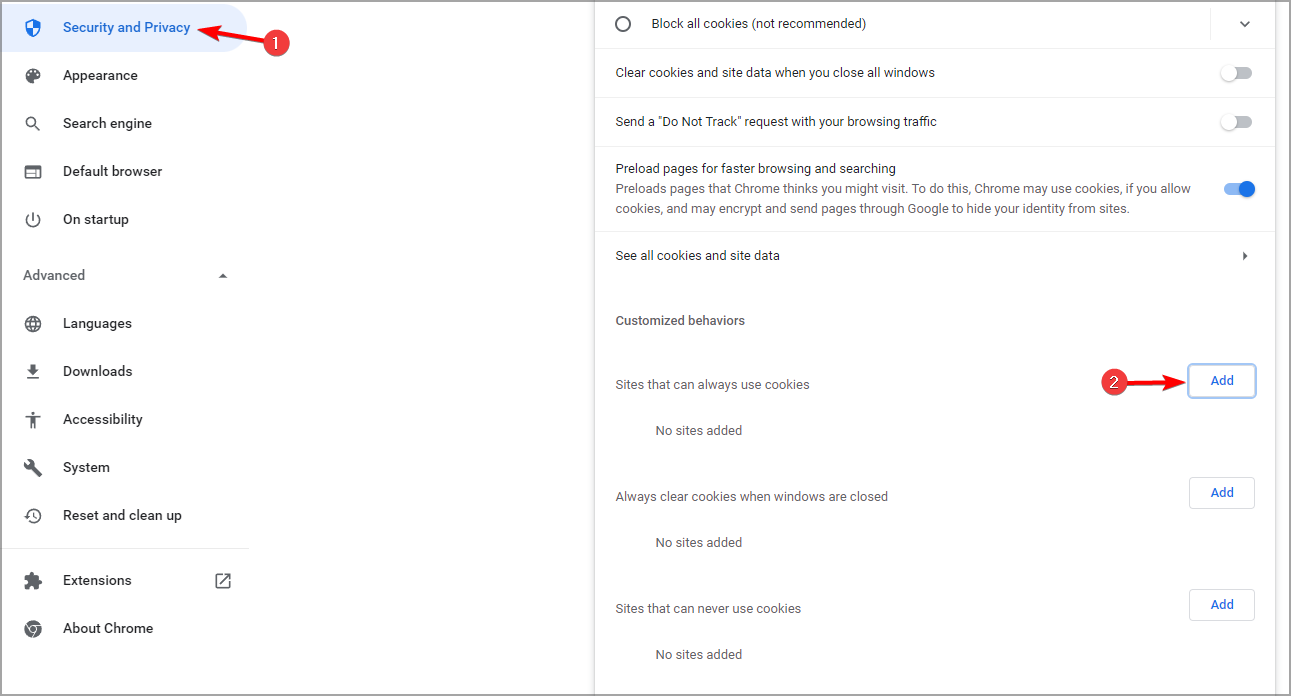Viewport: 1291px width, 696px height.
Task: Click the Search engine magnifier icon
Action: [x=33, y=124]
